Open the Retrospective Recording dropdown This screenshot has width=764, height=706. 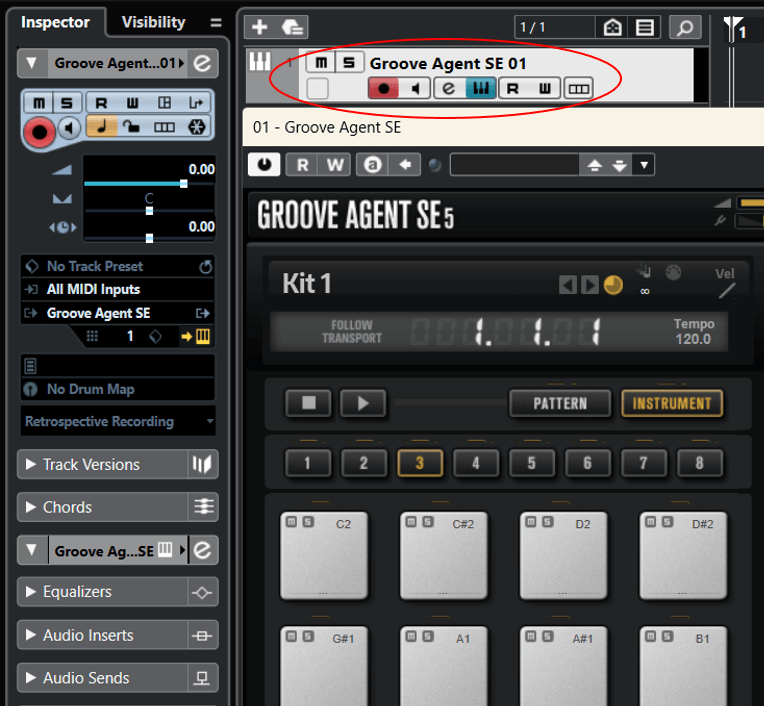click(118, 422)
